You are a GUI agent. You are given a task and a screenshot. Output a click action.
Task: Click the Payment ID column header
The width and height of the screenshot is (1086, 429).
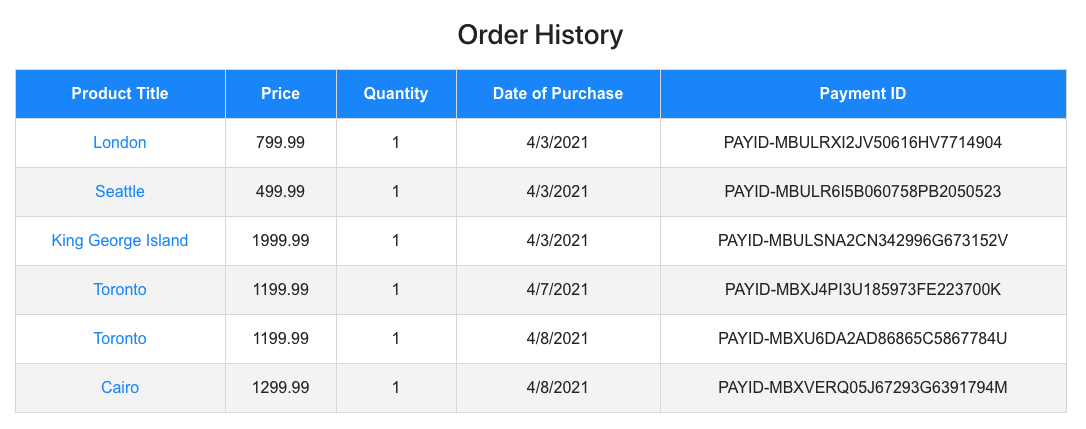click(x=863, y=94)
